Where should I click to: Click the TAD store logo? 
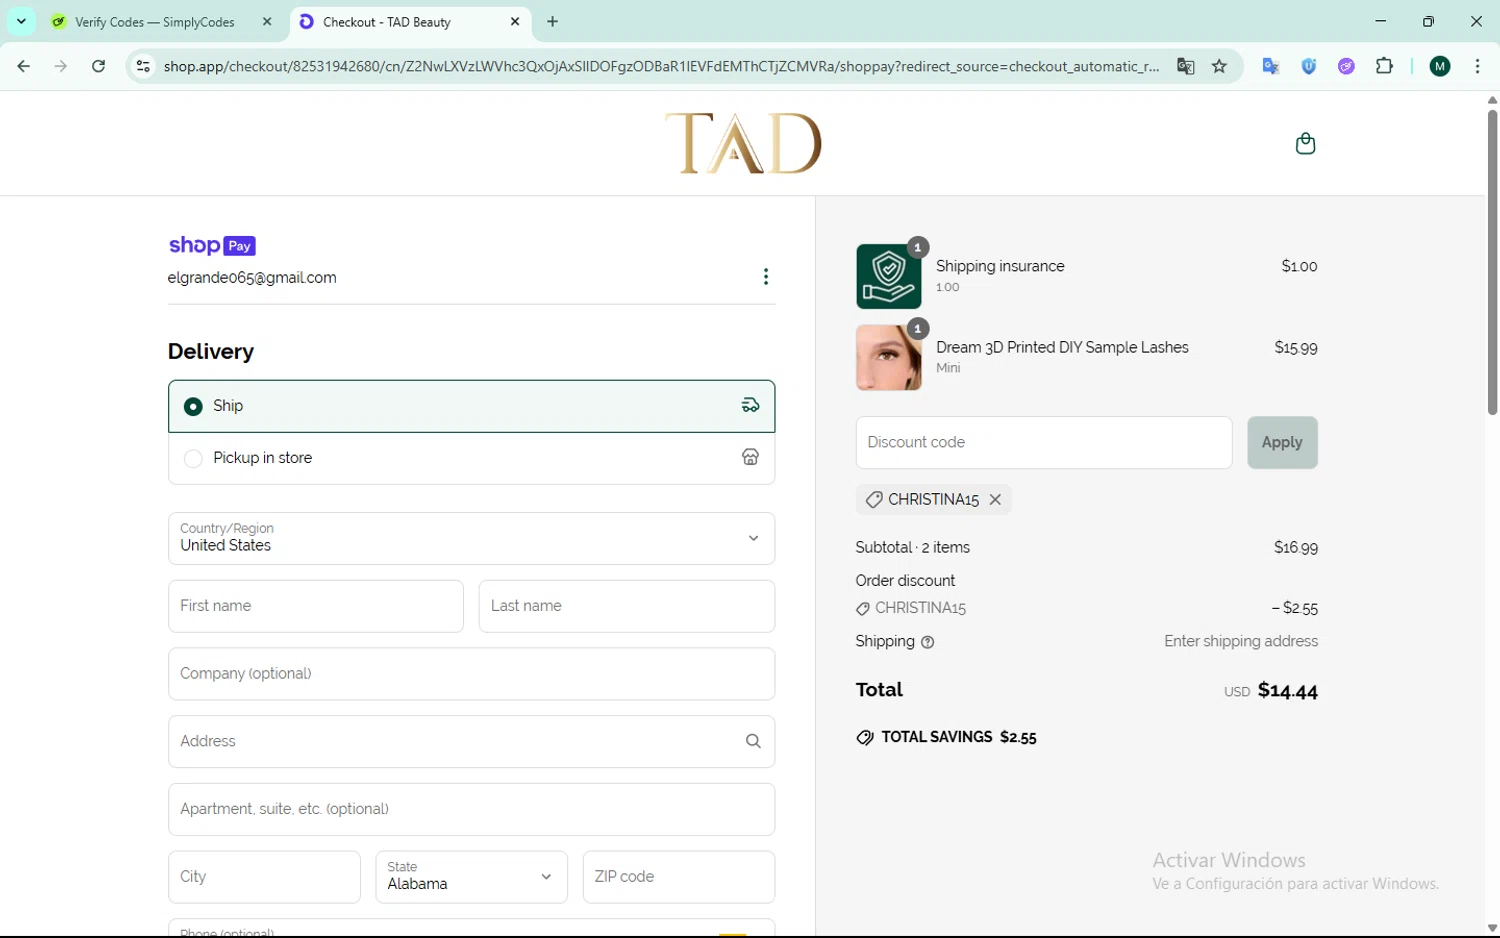[743, 143]
